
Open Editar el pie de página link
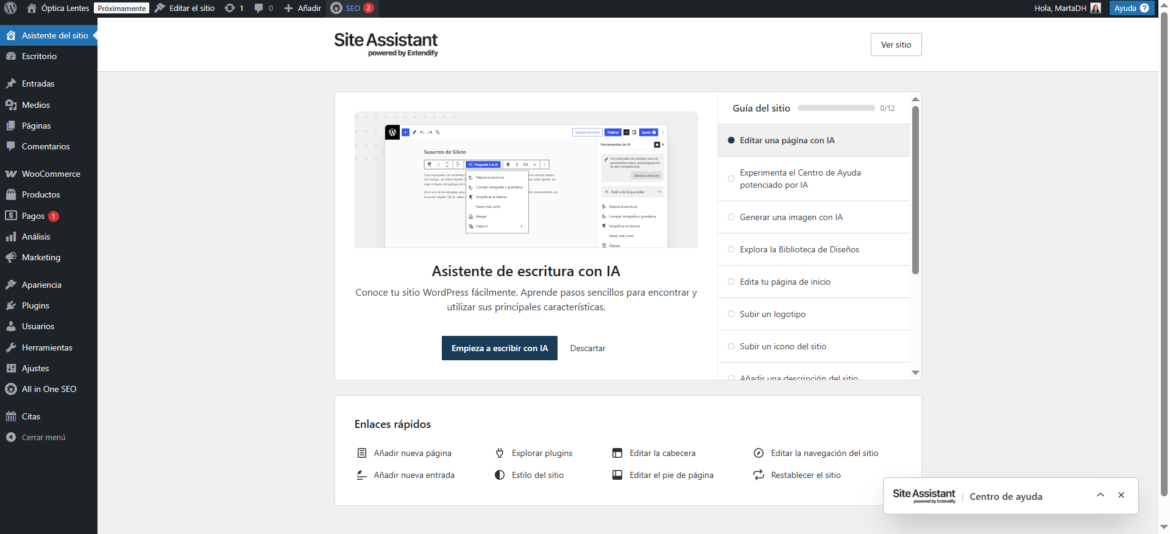(663, 475)
